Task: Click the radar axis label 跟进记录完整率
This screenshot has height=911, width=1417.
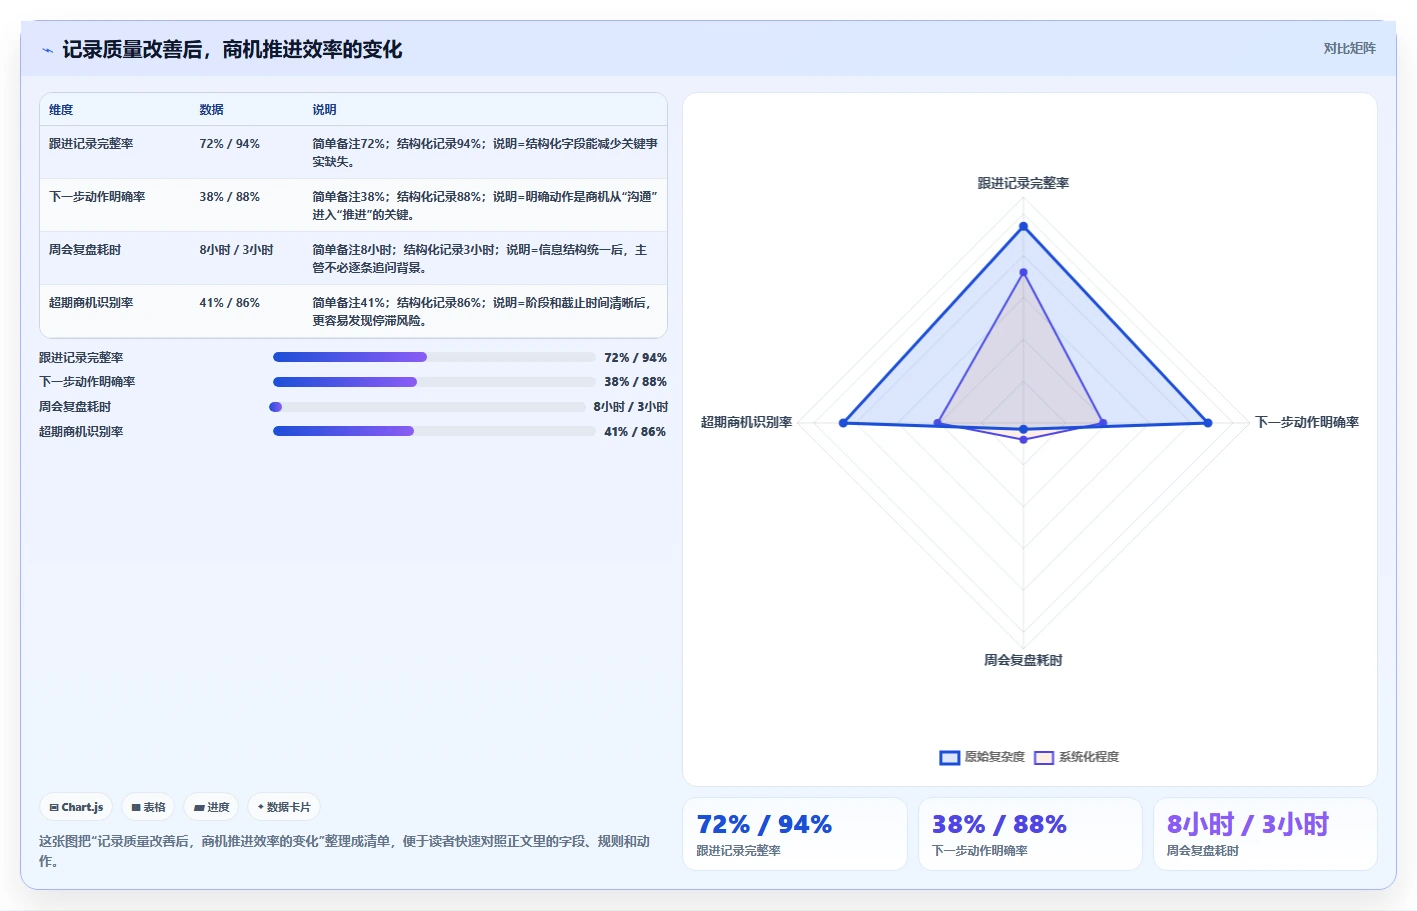Action: pos(1023,183)
